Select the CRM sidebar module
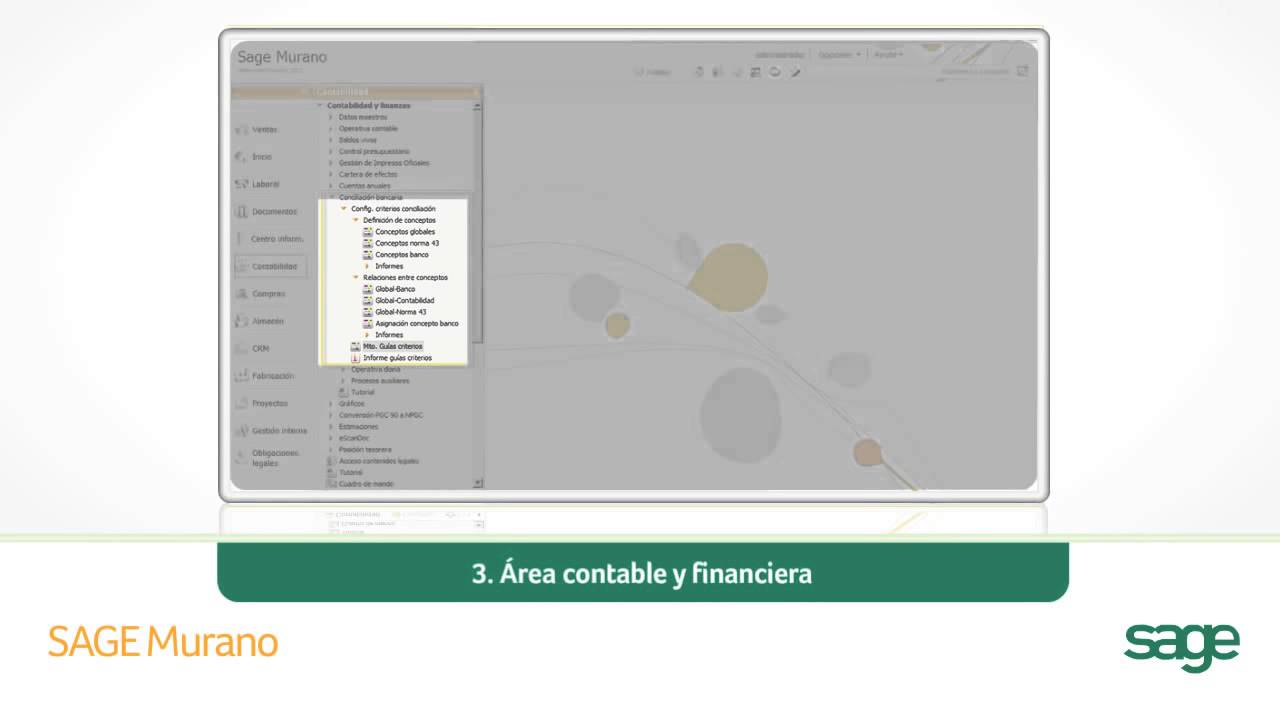Screen dimensions: 1280x720 [260, 349]
